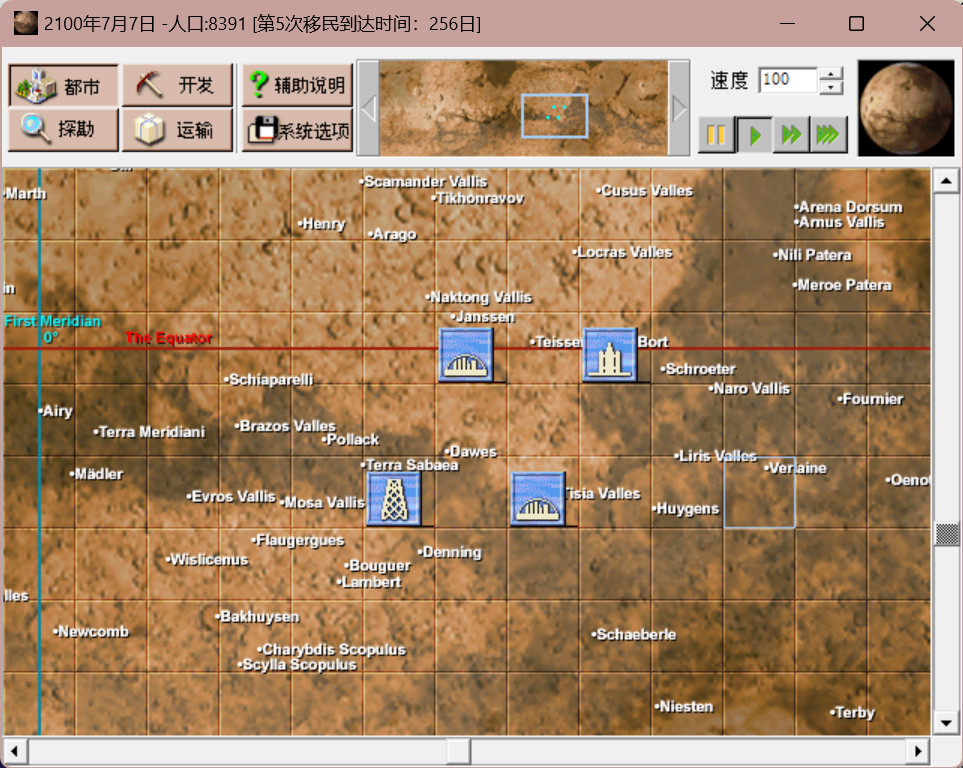Select the tower building icon near Bort
963x768 pixels.
[x=610, y=355]
